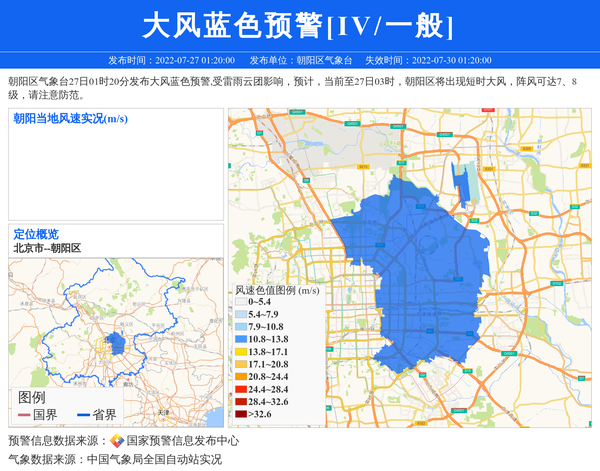This screenshot has width=600, height=471.
Task: Select the >32.6 dark red legend swatch
Action: point(240,414)
